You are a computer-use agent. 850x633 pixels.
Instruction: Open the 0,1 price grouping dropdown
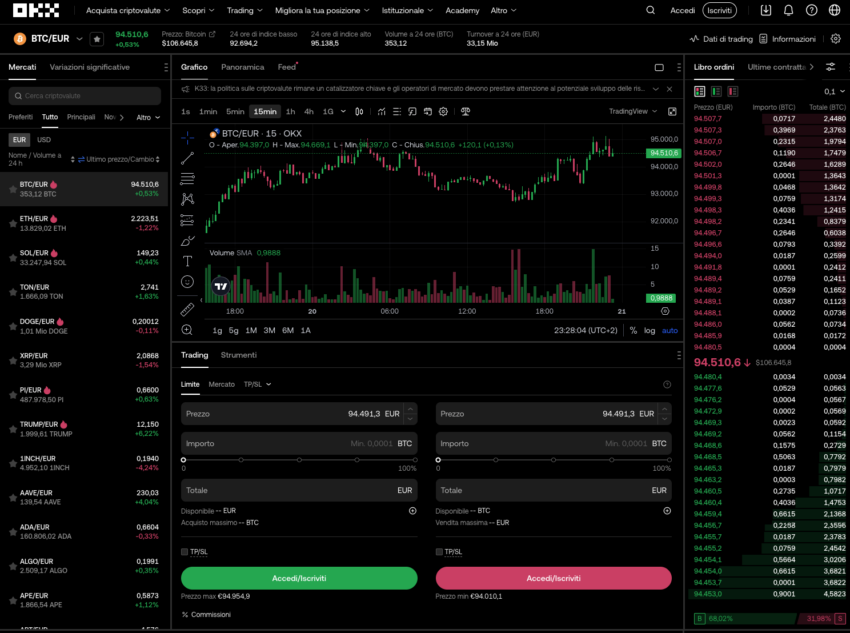click(x=834, y=92)
